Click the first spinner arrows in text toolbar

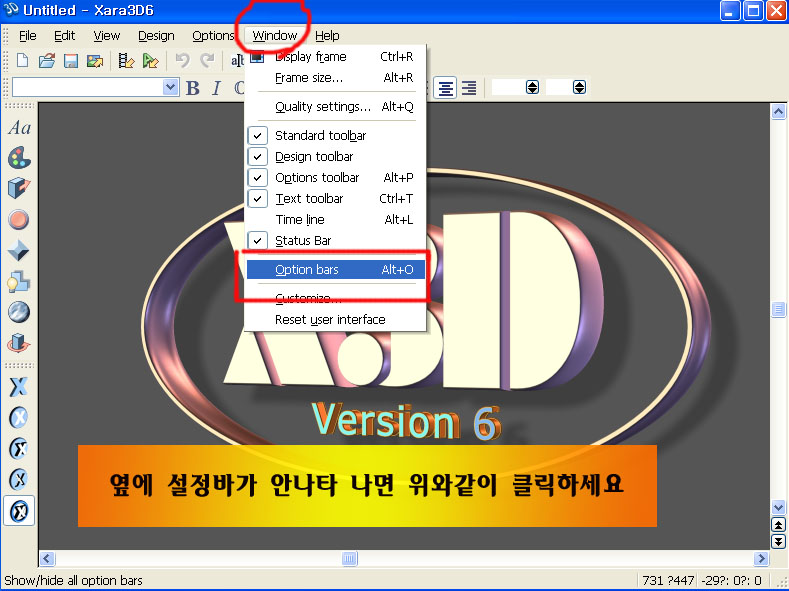[532, 88]
